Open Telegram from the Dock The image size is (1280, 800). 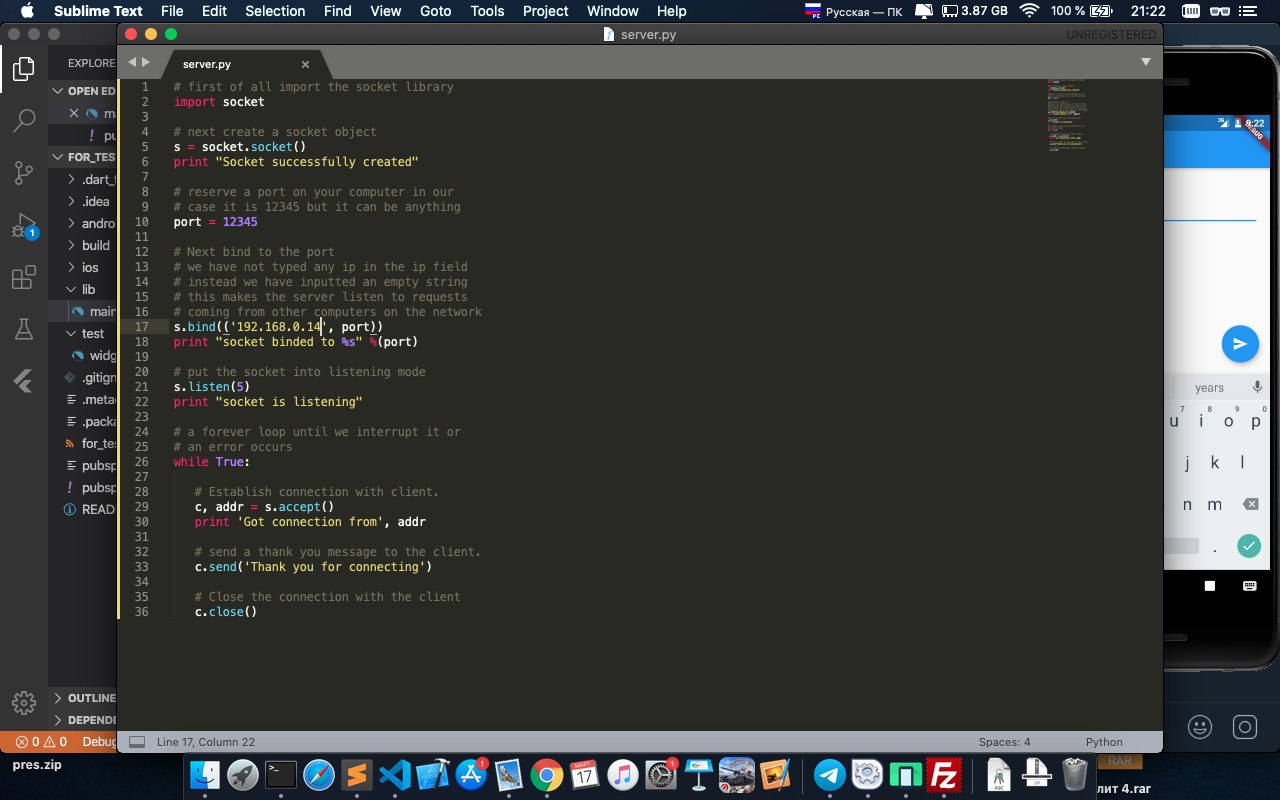829,775
